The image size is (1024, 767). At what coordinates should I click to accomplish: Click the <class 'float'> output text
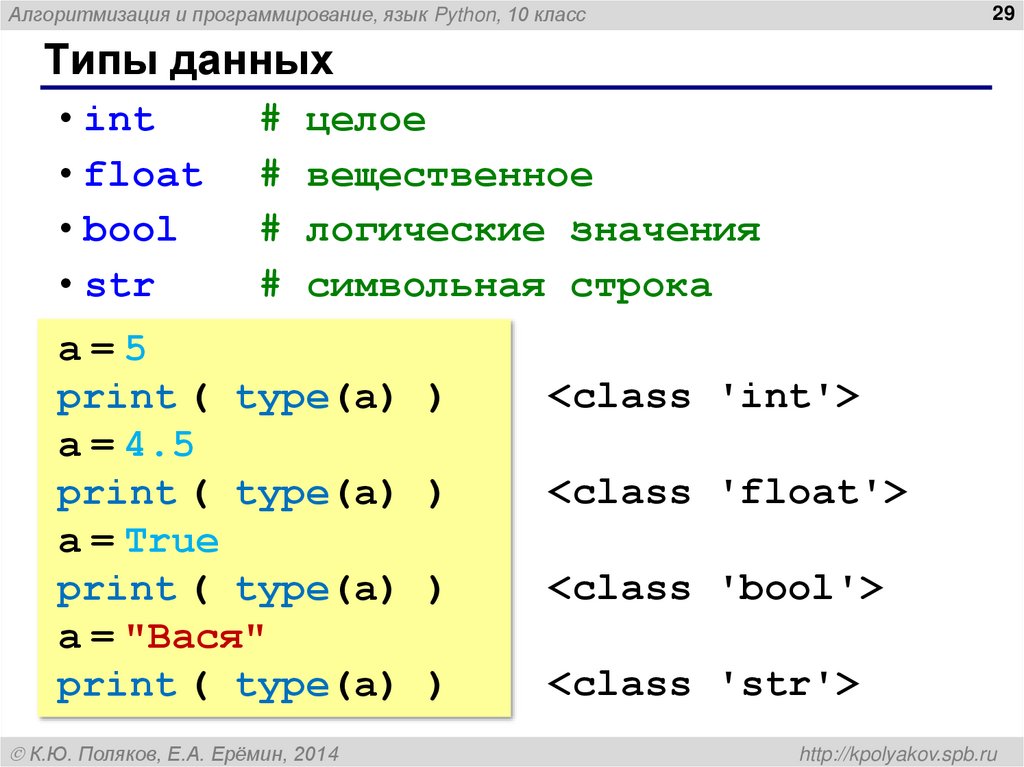727,492
